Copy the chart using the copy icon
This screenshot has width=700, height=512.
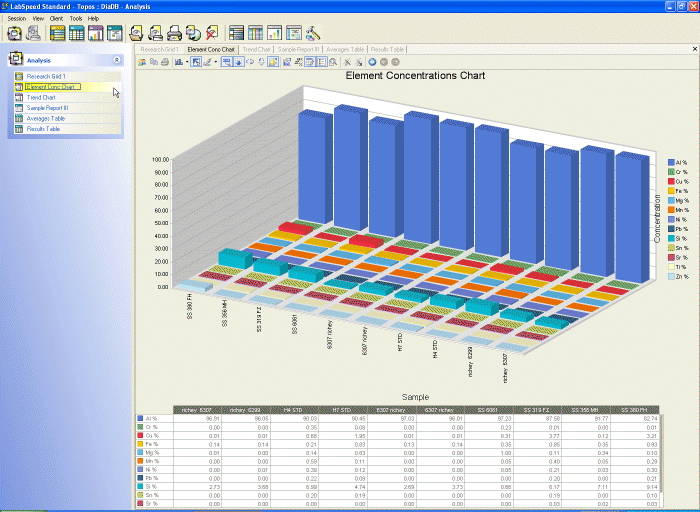coord(154,62)
